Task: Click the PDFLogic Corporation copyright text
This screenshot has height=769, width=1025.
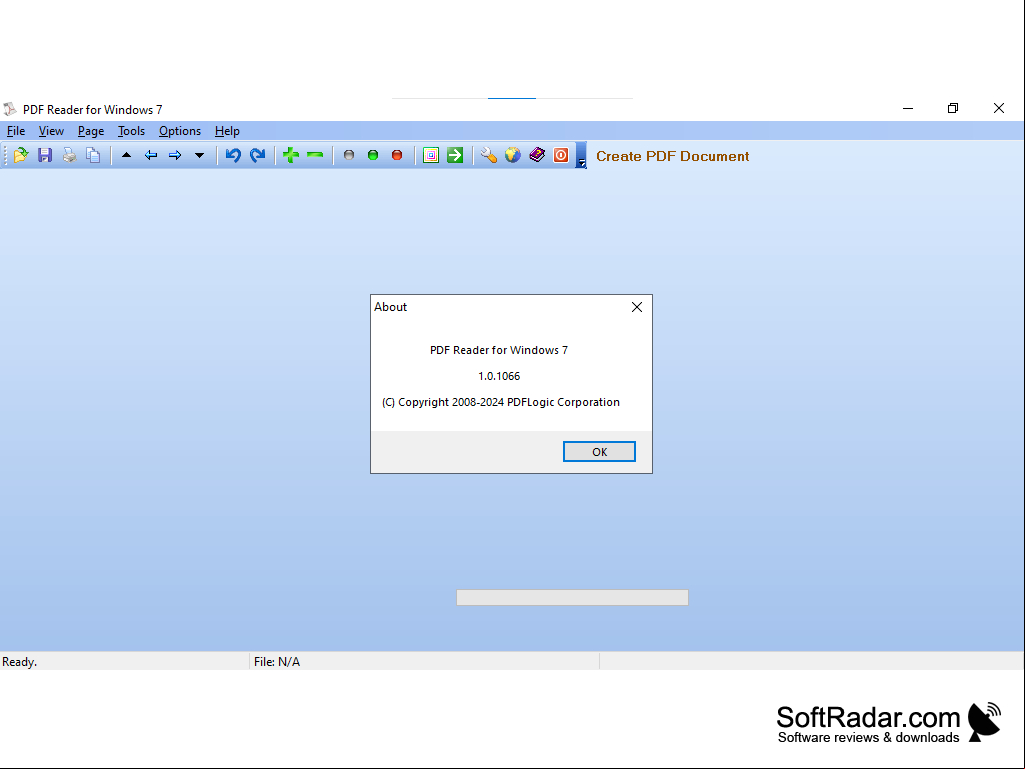Action: [x=501, y=402]
